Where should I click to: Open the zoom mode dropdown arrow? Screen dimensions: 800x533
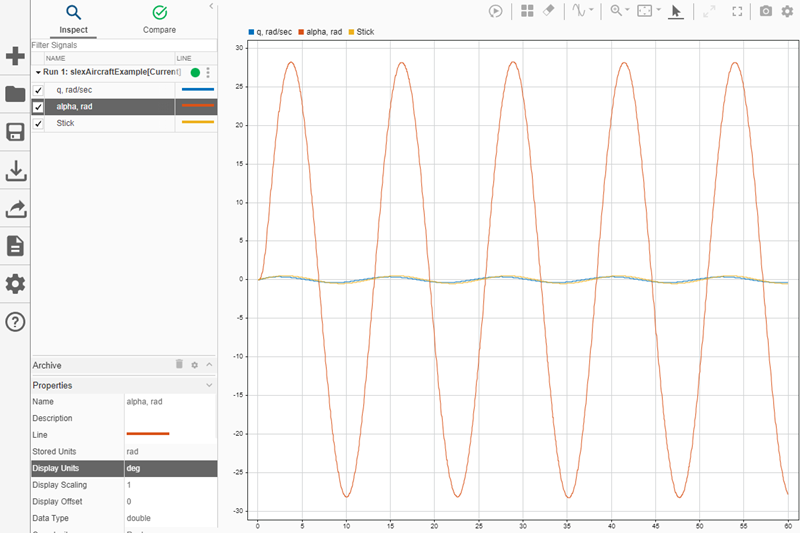click(x=629, y=11)
